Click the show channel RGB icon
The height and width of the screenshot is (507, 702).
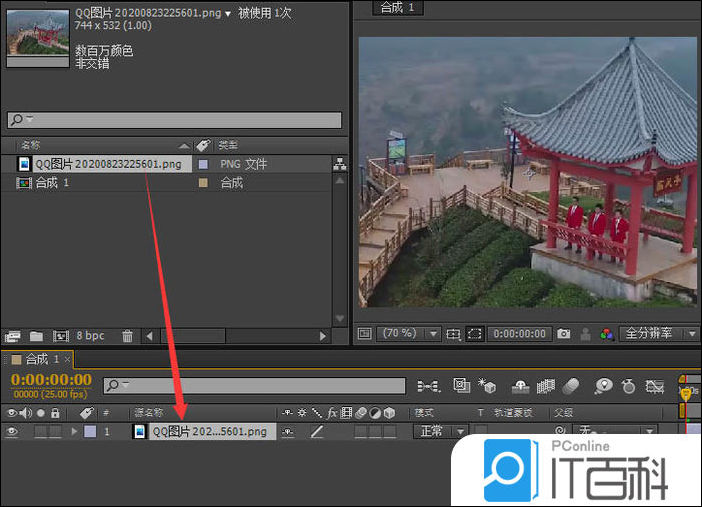coord(604,334)
